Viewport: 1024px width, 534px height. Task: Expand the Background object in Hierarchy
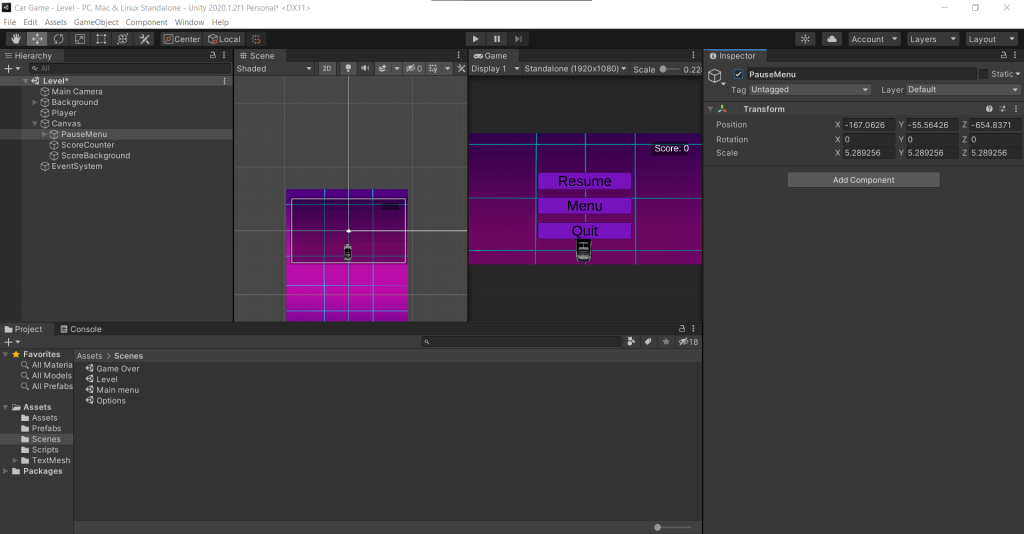(x=35, y=102)
